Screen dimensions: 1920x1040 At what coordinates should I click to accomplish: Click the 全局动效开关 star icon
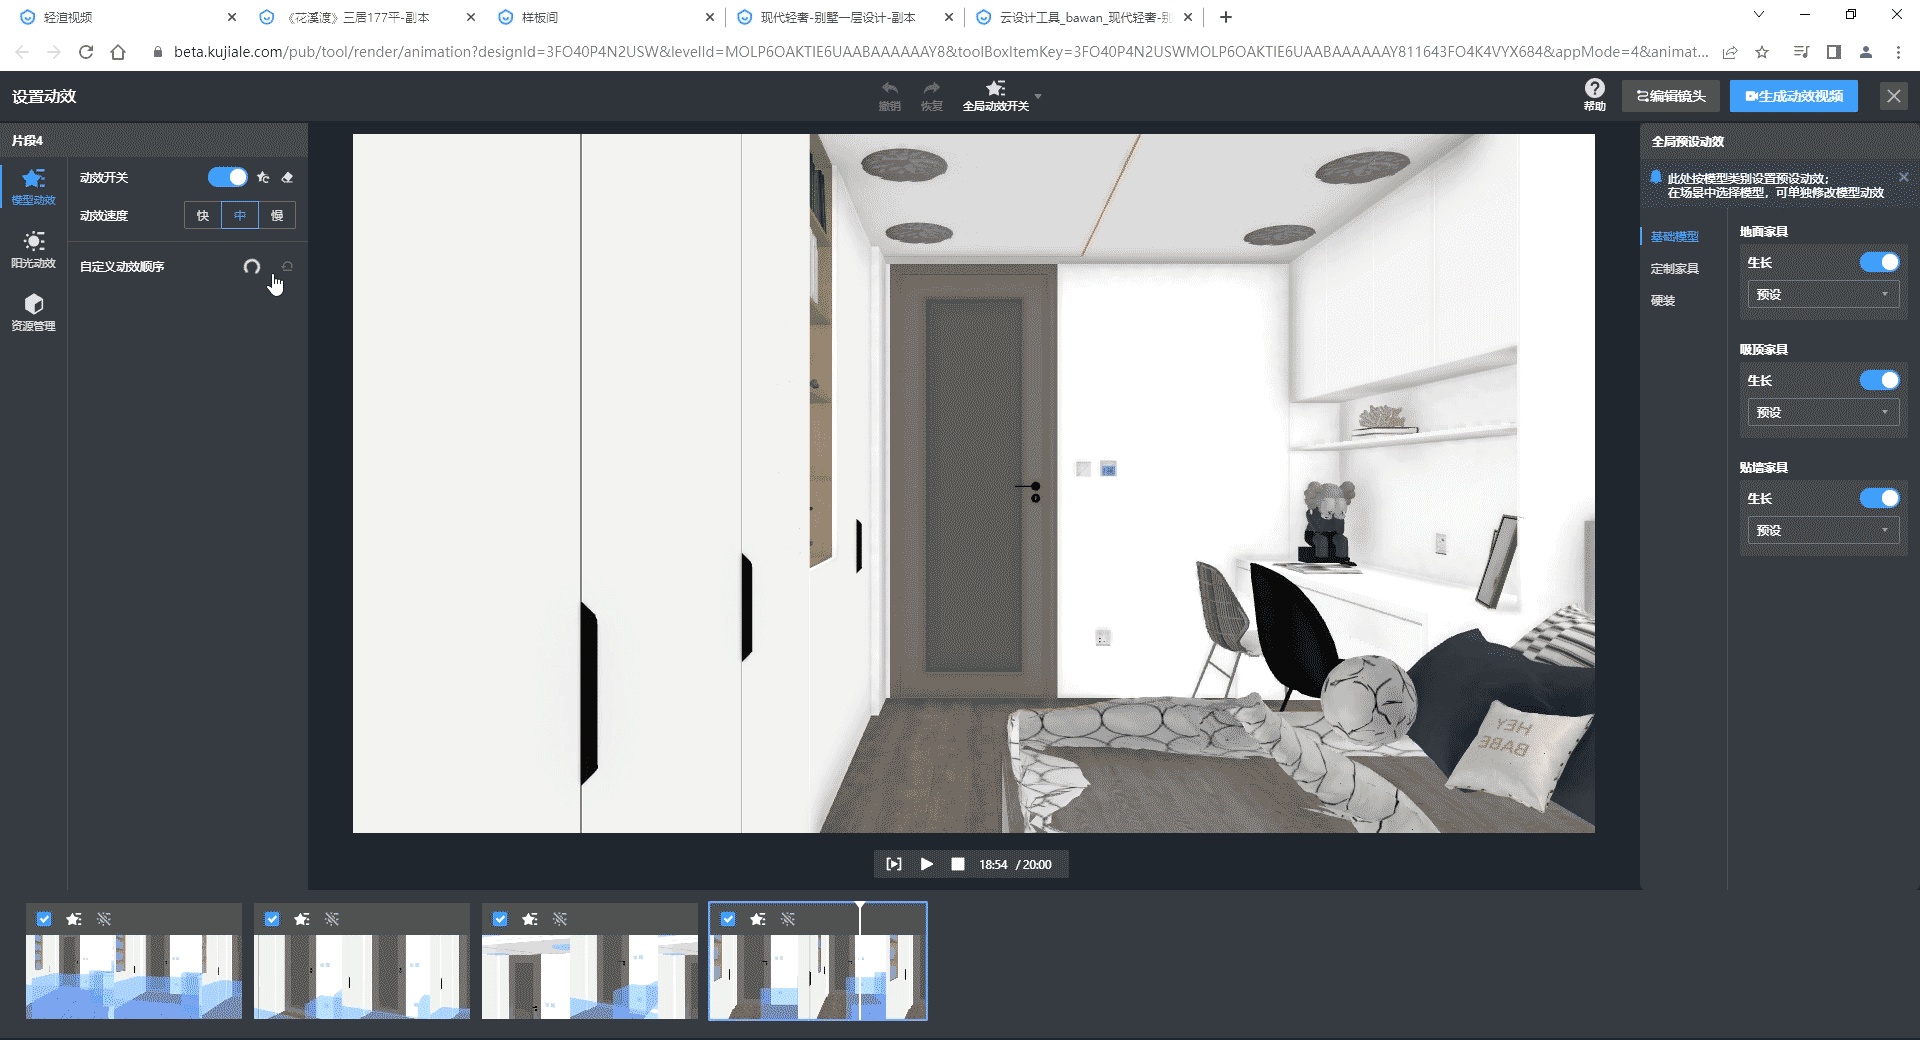pyautogui.click(x=995, y=89)
